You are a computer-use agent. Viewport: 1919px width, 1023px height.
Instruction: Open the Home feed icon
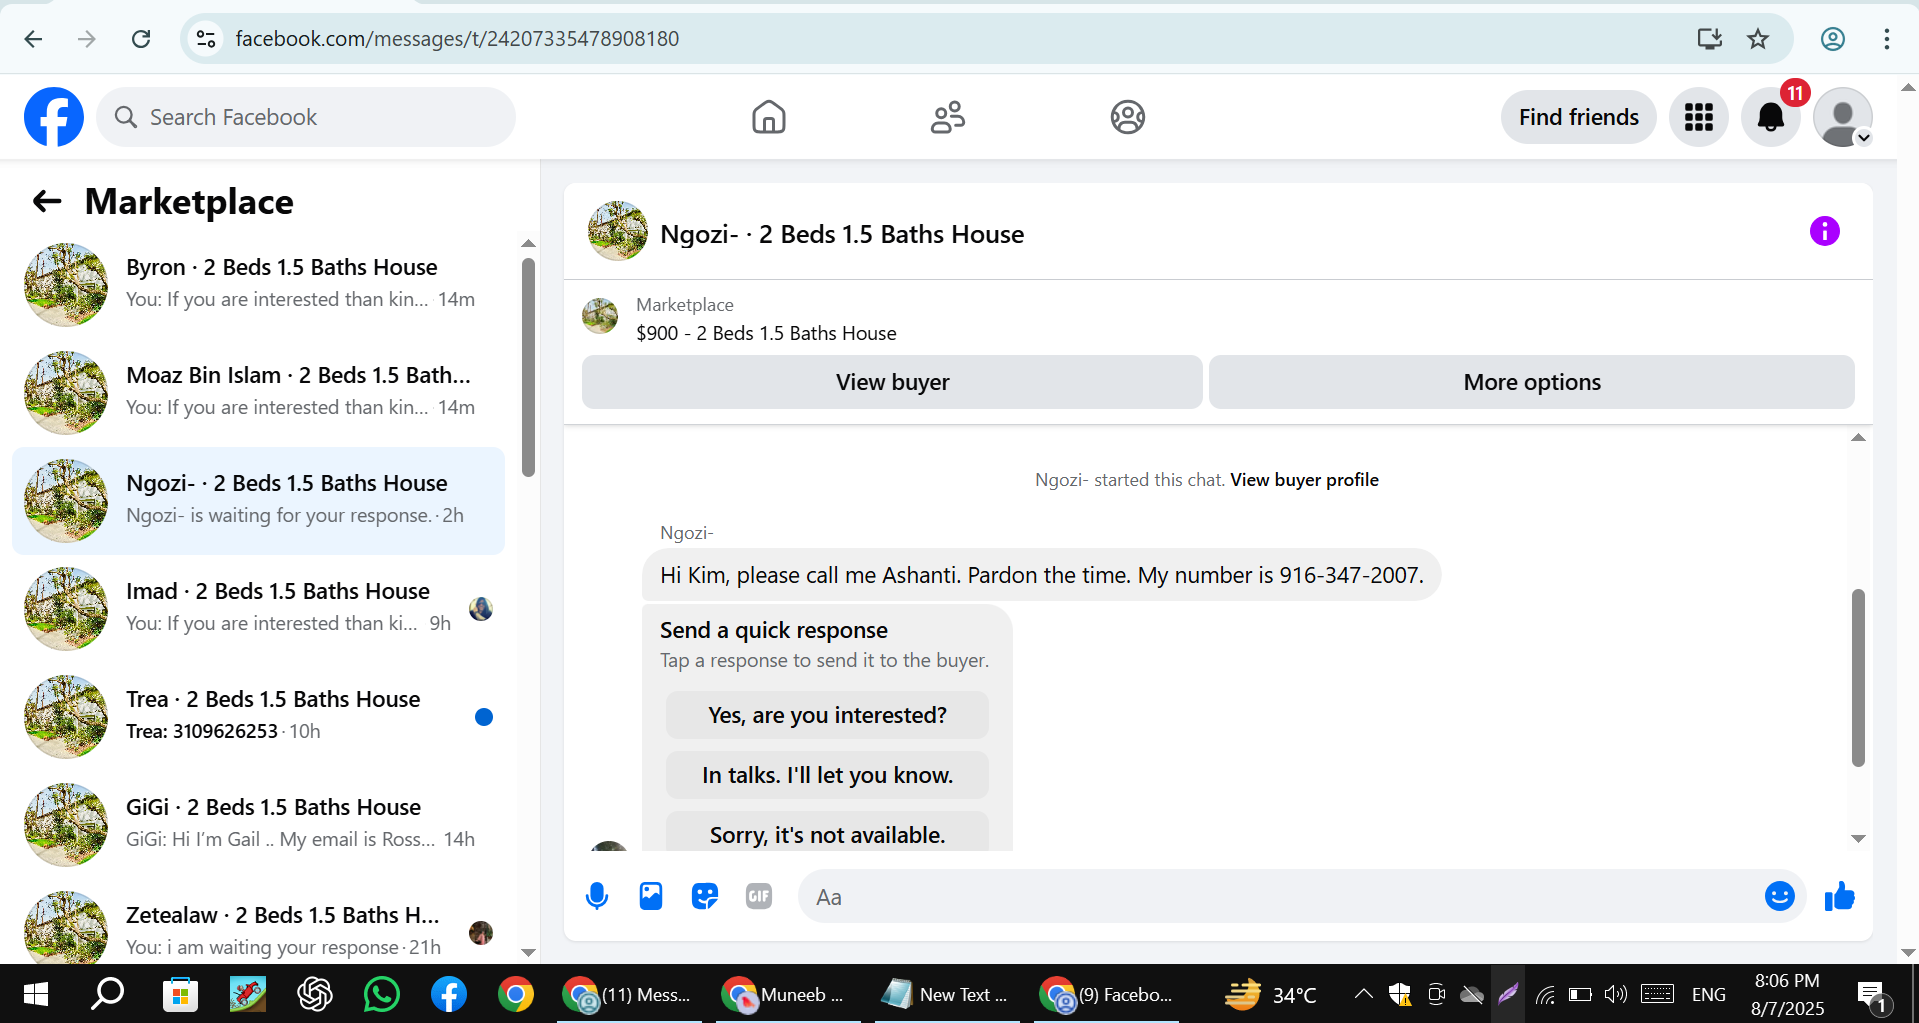point(768,117)
